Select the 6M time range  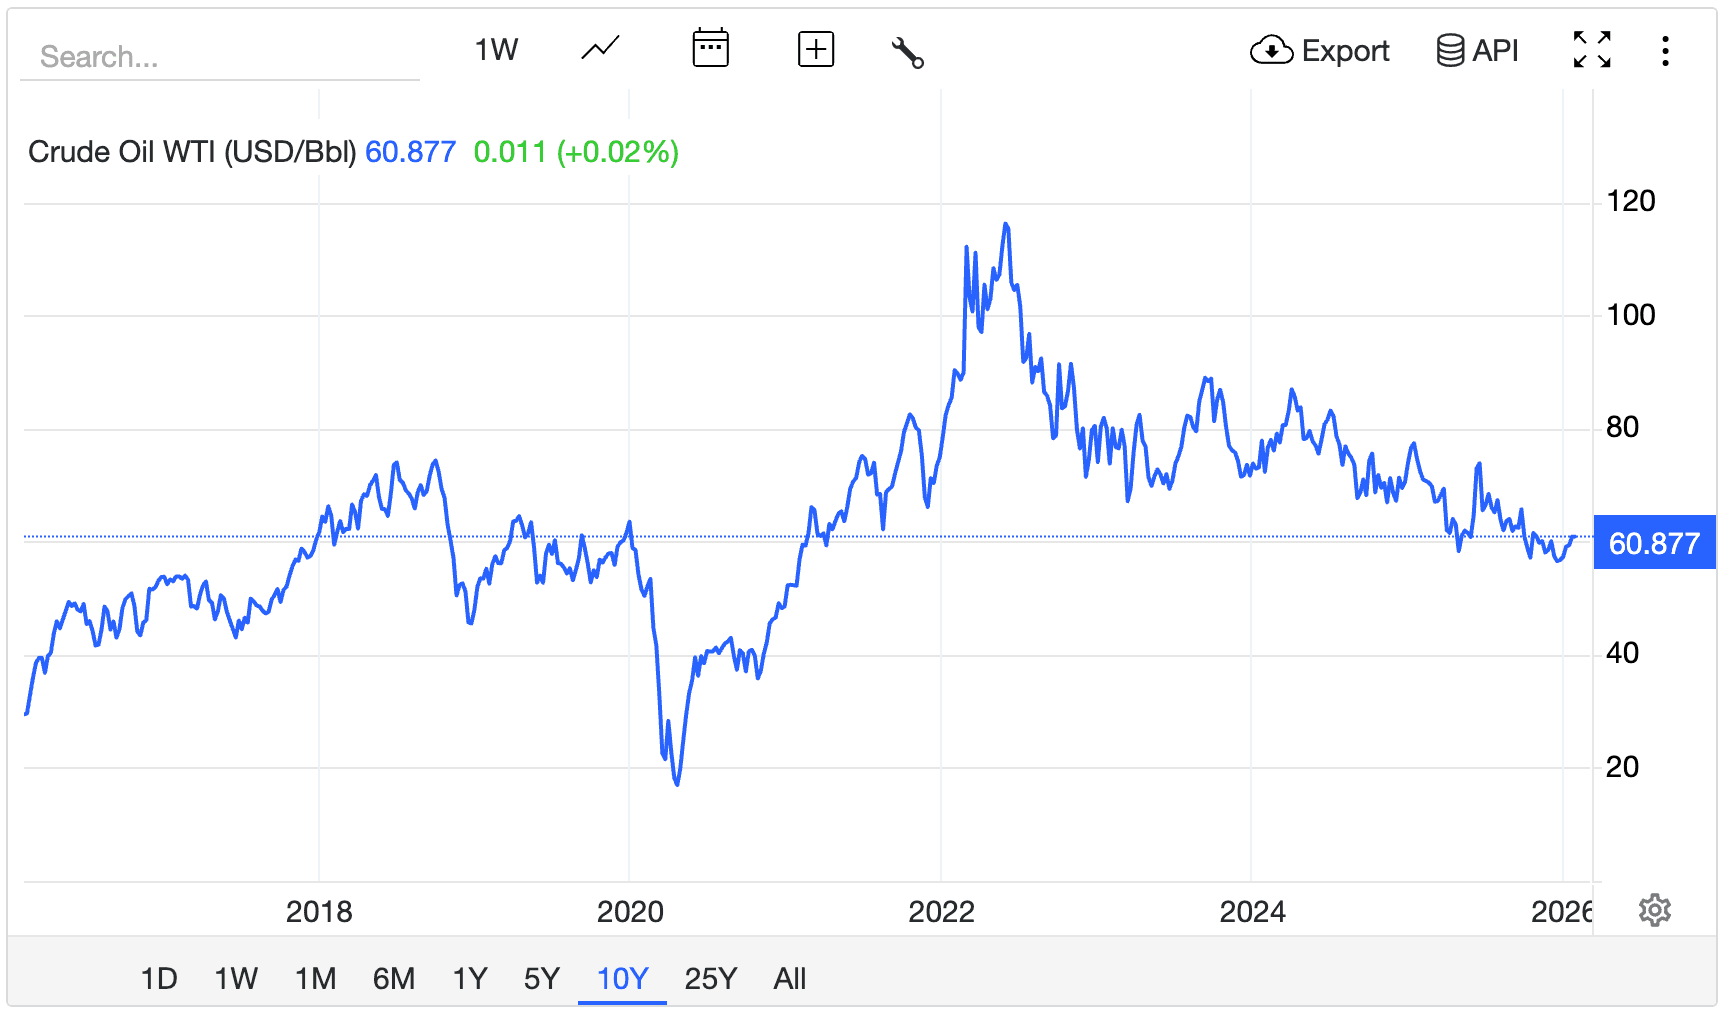coord(394,978)
